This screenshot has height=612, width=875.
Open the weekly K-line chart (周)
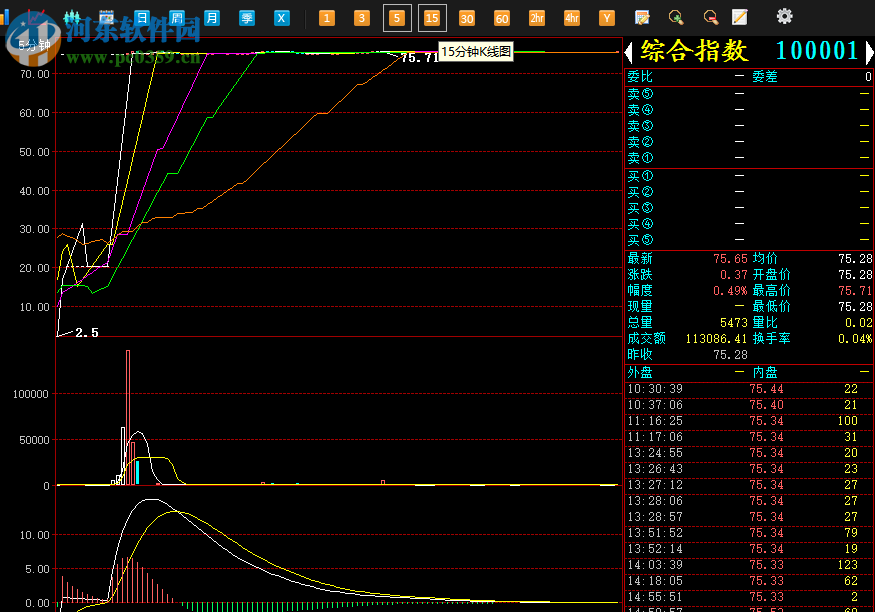point(177,17)
